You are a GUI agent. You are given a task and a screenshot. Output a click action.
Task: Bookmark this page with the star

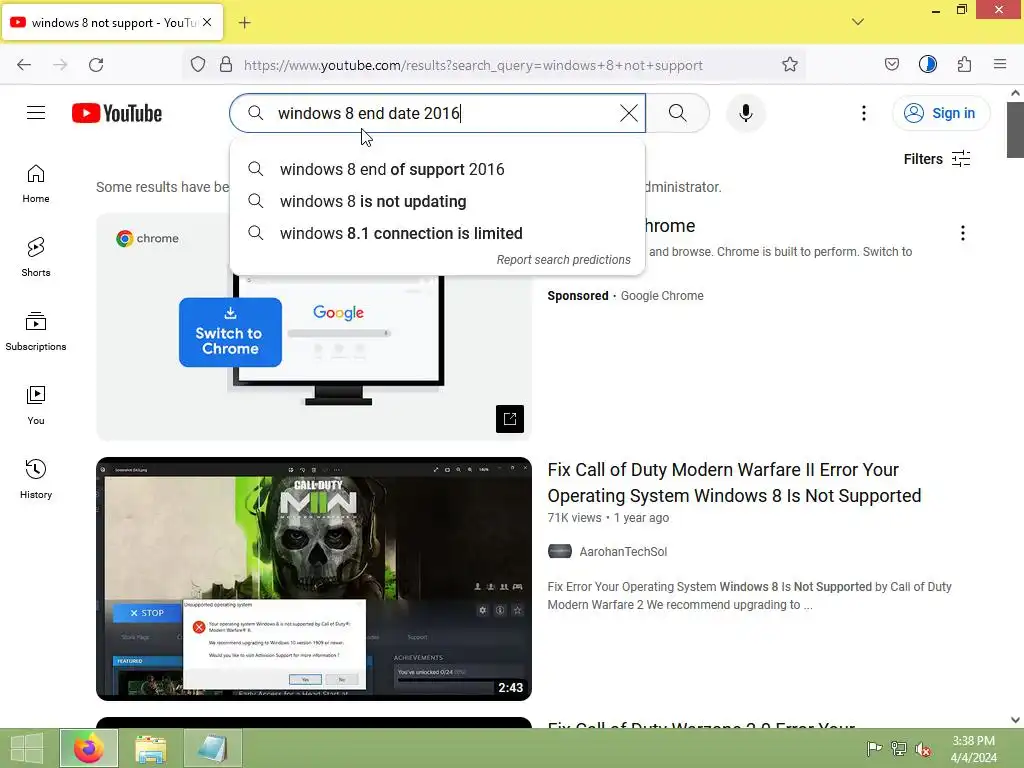point(790,65)
